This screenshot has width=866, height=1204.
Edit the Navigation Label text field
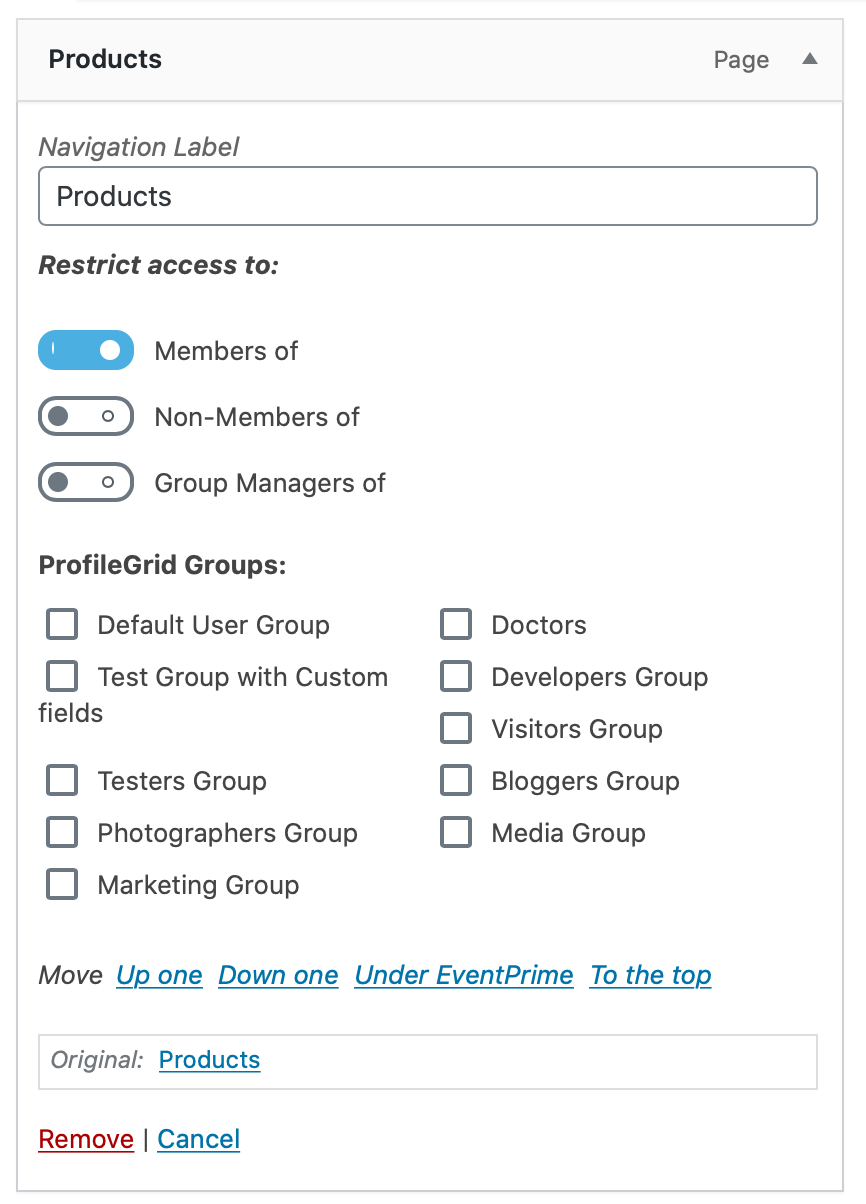tap(427, 196)
